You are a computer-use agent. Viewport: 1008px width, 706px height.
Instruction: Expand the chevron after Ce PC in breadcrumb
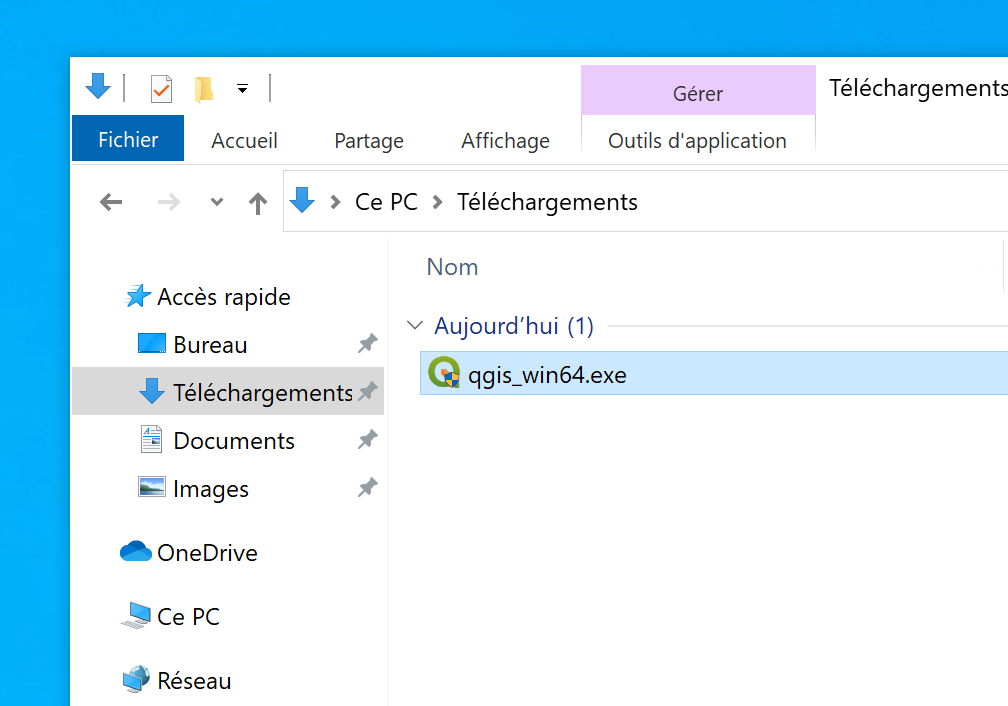point(437,203)
